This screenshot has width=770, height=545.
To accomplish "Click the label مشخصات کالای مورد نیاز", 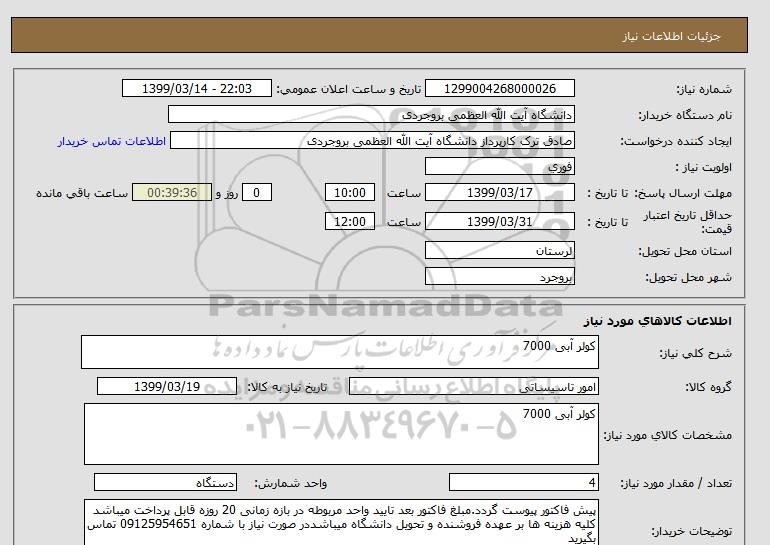I will [667, 435].
